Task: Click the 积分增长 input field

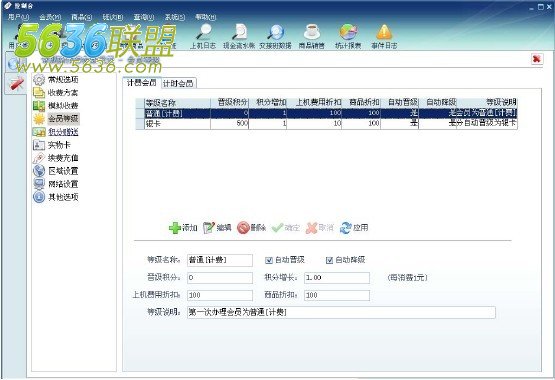Action: 337,278
